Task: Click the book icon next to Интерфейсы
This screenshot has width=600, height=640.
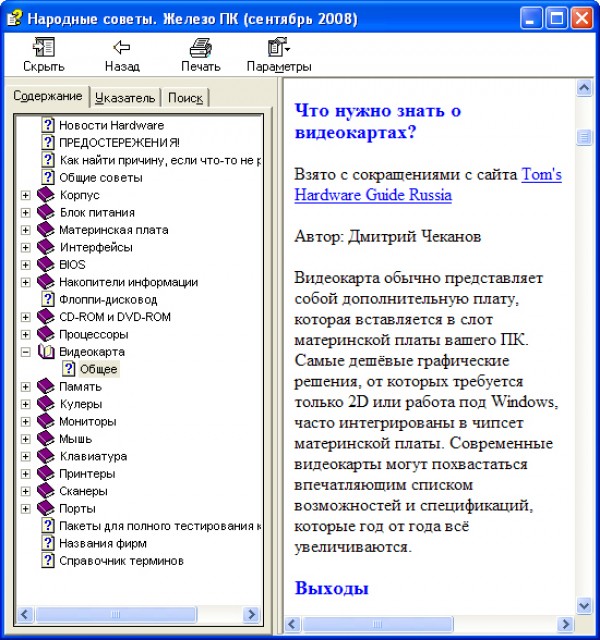Action: pyautogui.click(x=46, y=247)
